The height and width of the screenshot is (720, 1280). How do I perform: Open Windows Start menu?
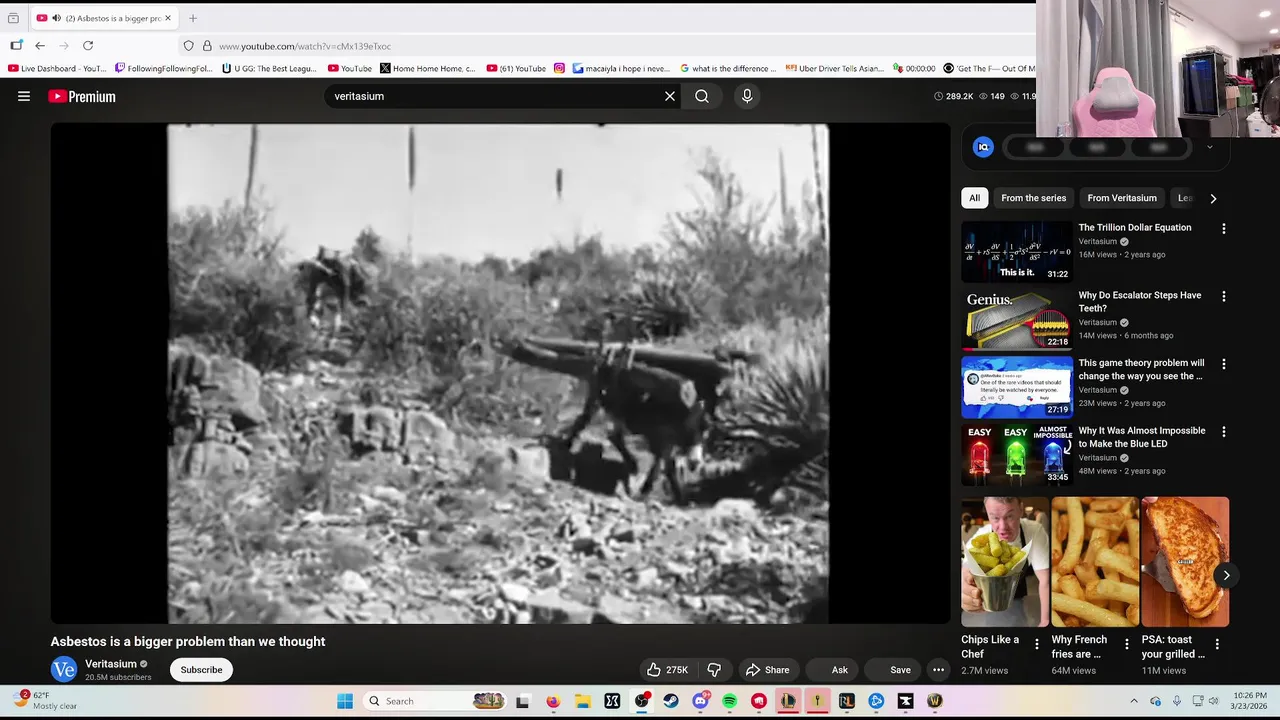(345, 701)
